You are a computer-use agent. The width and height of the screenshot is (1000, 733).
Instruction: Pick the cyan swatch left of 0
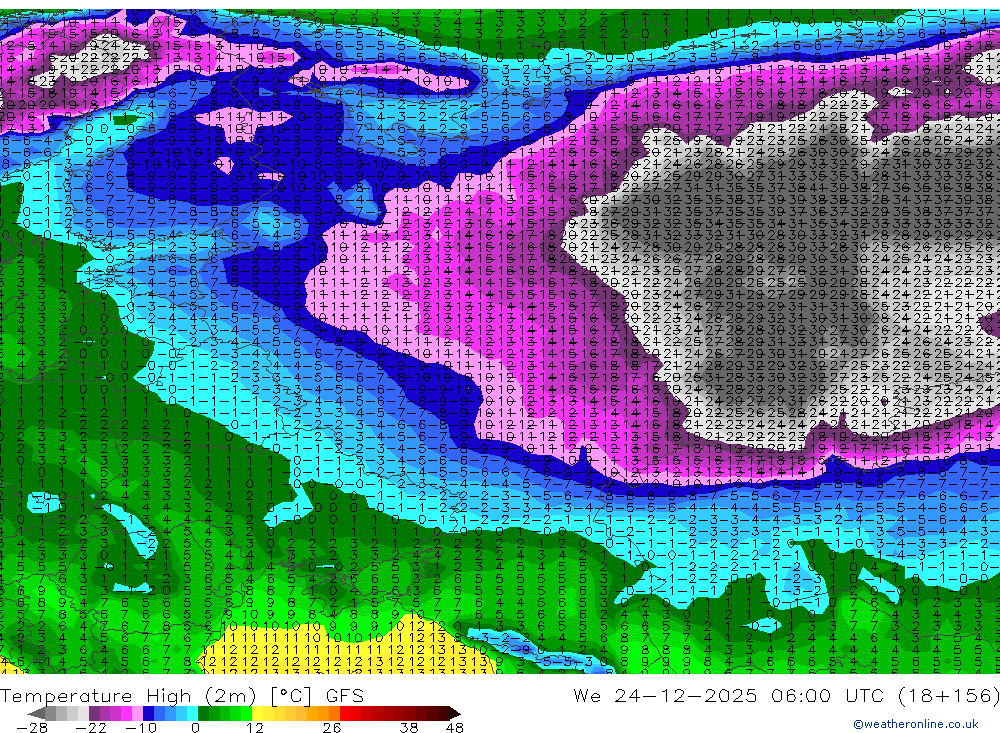tap(193, 714)
